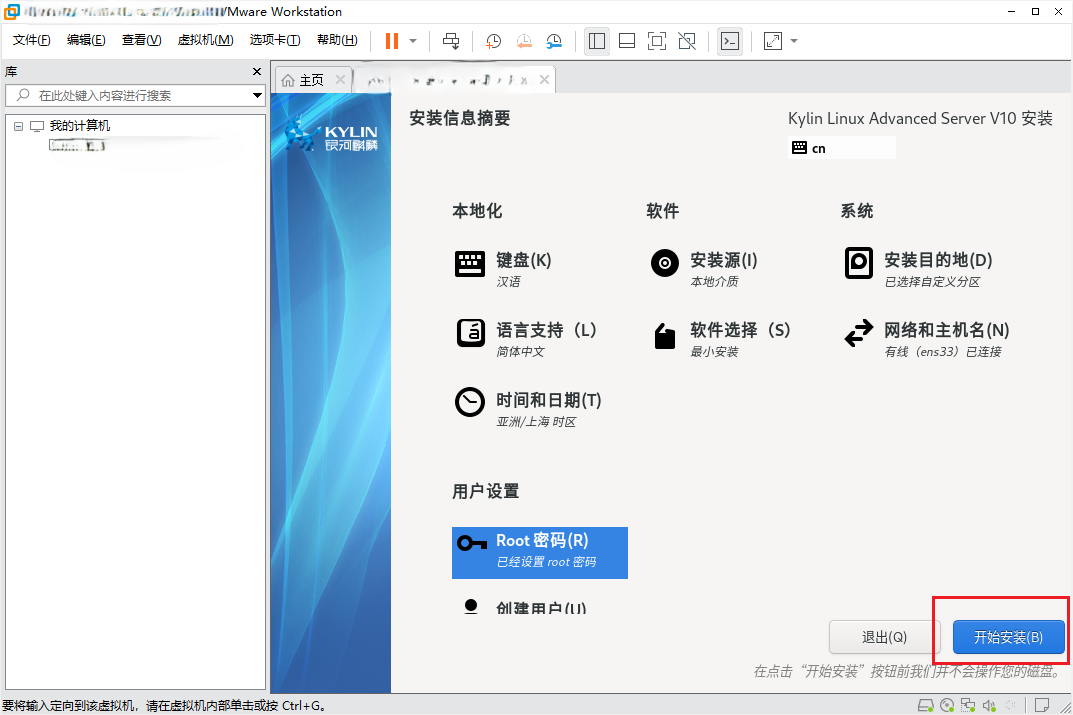The width and height of the screenshot is (1073, 715).
Task: Click the stretch guest display icon
Action: click(x=773, y=41)
